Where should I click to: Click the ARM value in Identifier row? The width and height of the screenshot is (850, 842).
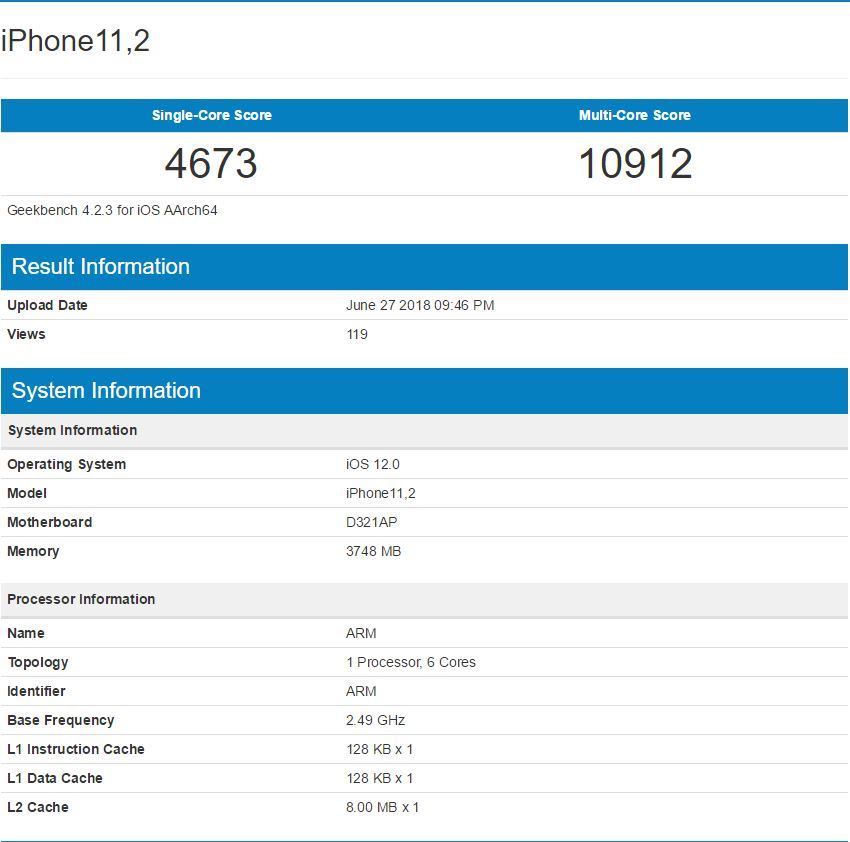tap(361, 691)
